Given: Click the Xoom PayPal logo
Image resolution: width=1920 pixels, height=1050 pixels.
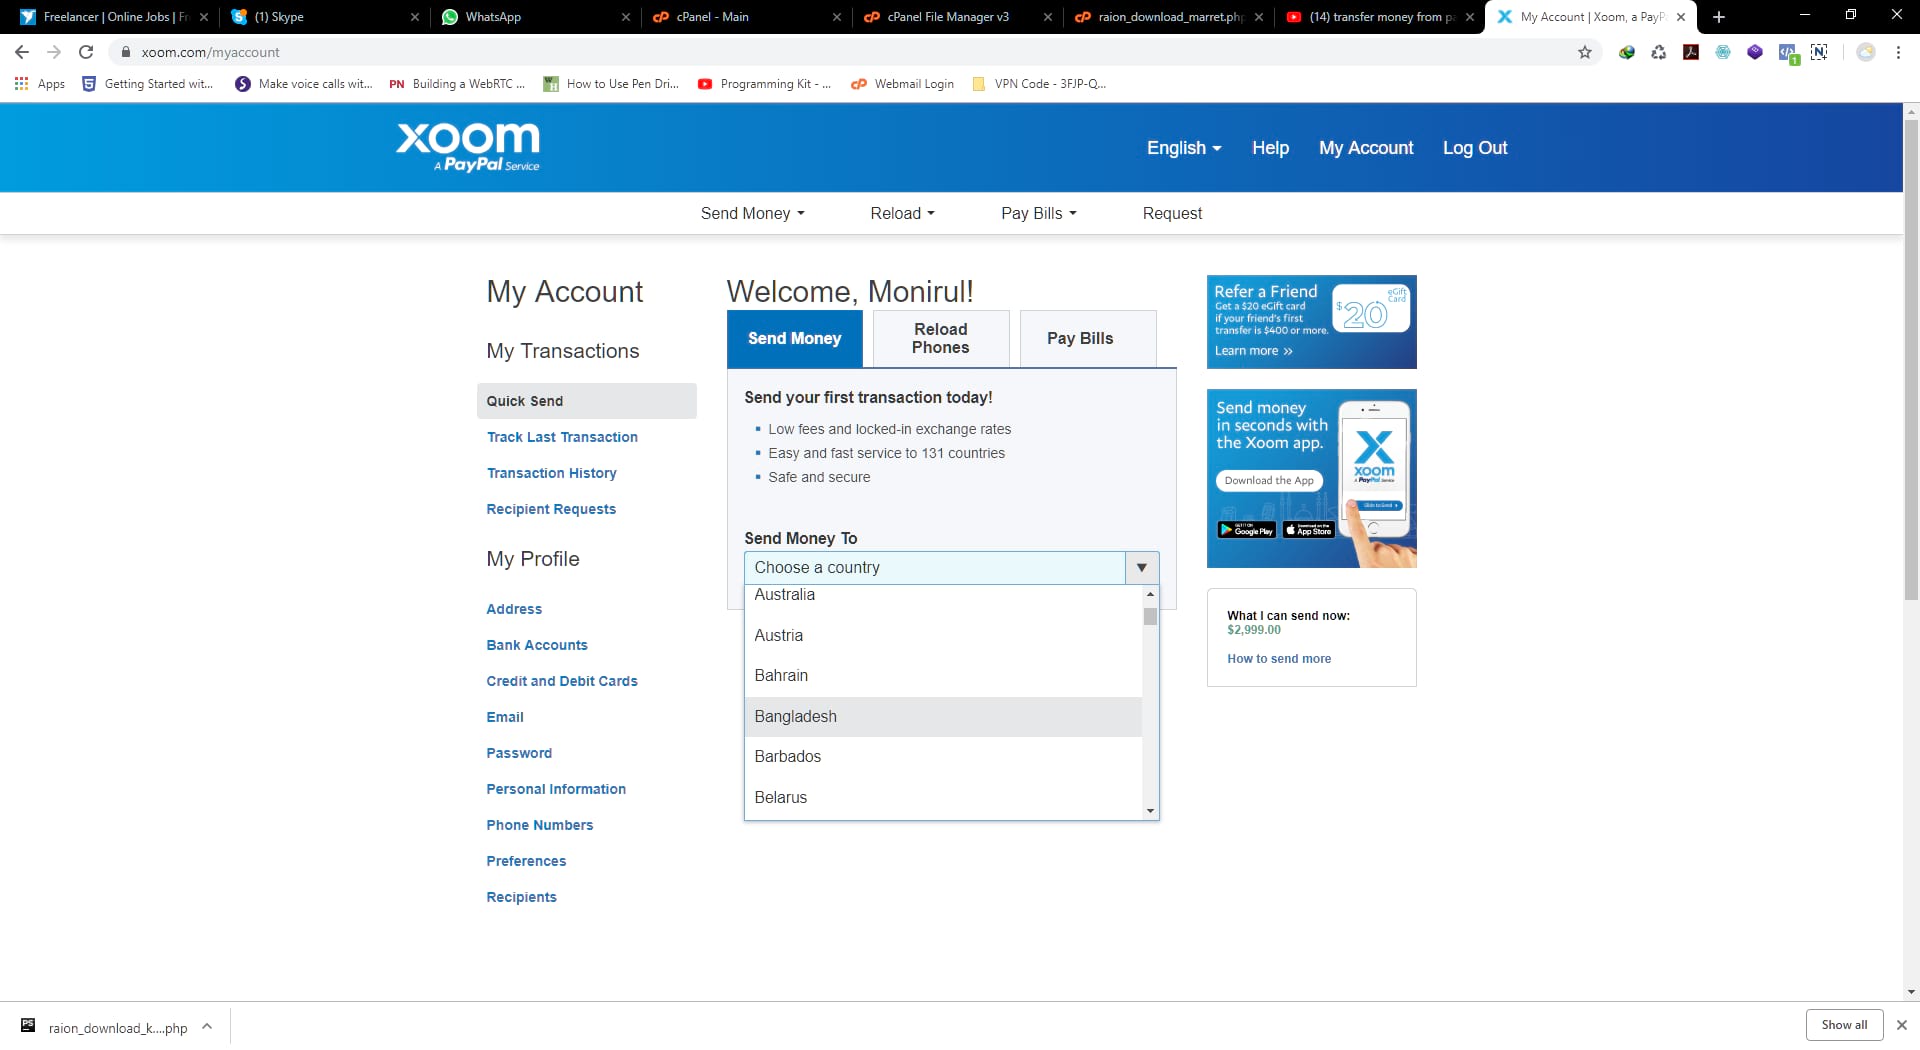Looking at the screenshot, I should (x=468, y=147).
